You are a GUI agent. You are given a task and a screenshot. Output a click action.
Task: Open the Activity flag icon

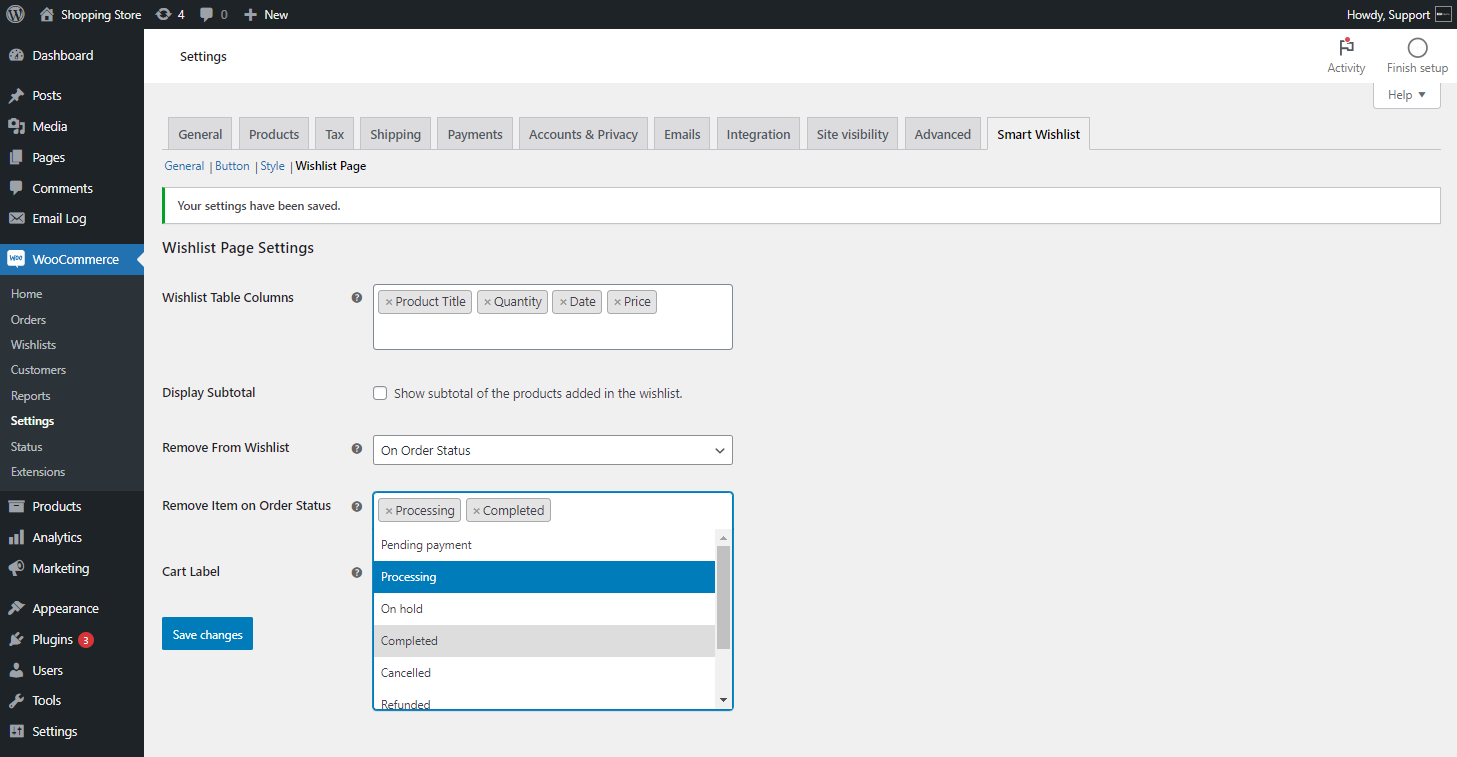1346,47
